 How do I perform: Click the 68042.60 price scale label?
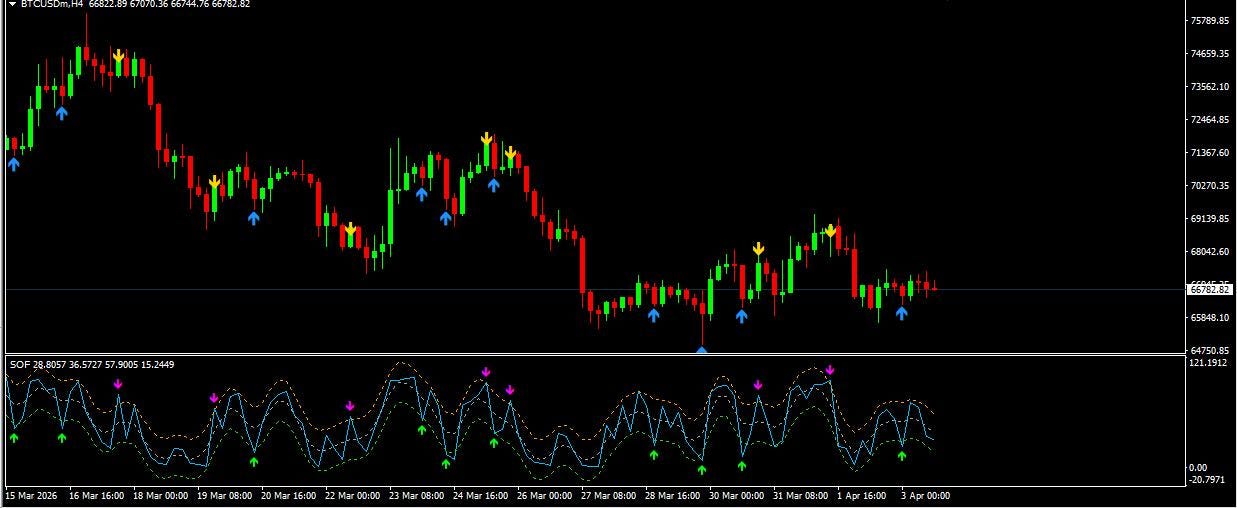(x=1209, y=252)
